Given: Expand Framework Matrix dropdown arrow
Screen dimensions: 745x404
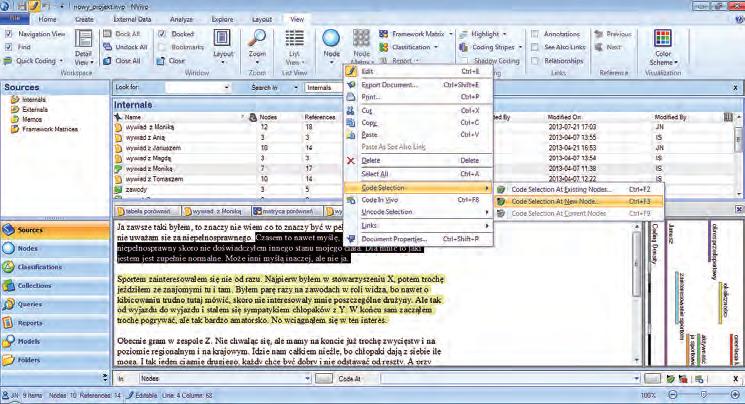Looking at the screenshot, I should pyautogui.click(x=451, y=34).
